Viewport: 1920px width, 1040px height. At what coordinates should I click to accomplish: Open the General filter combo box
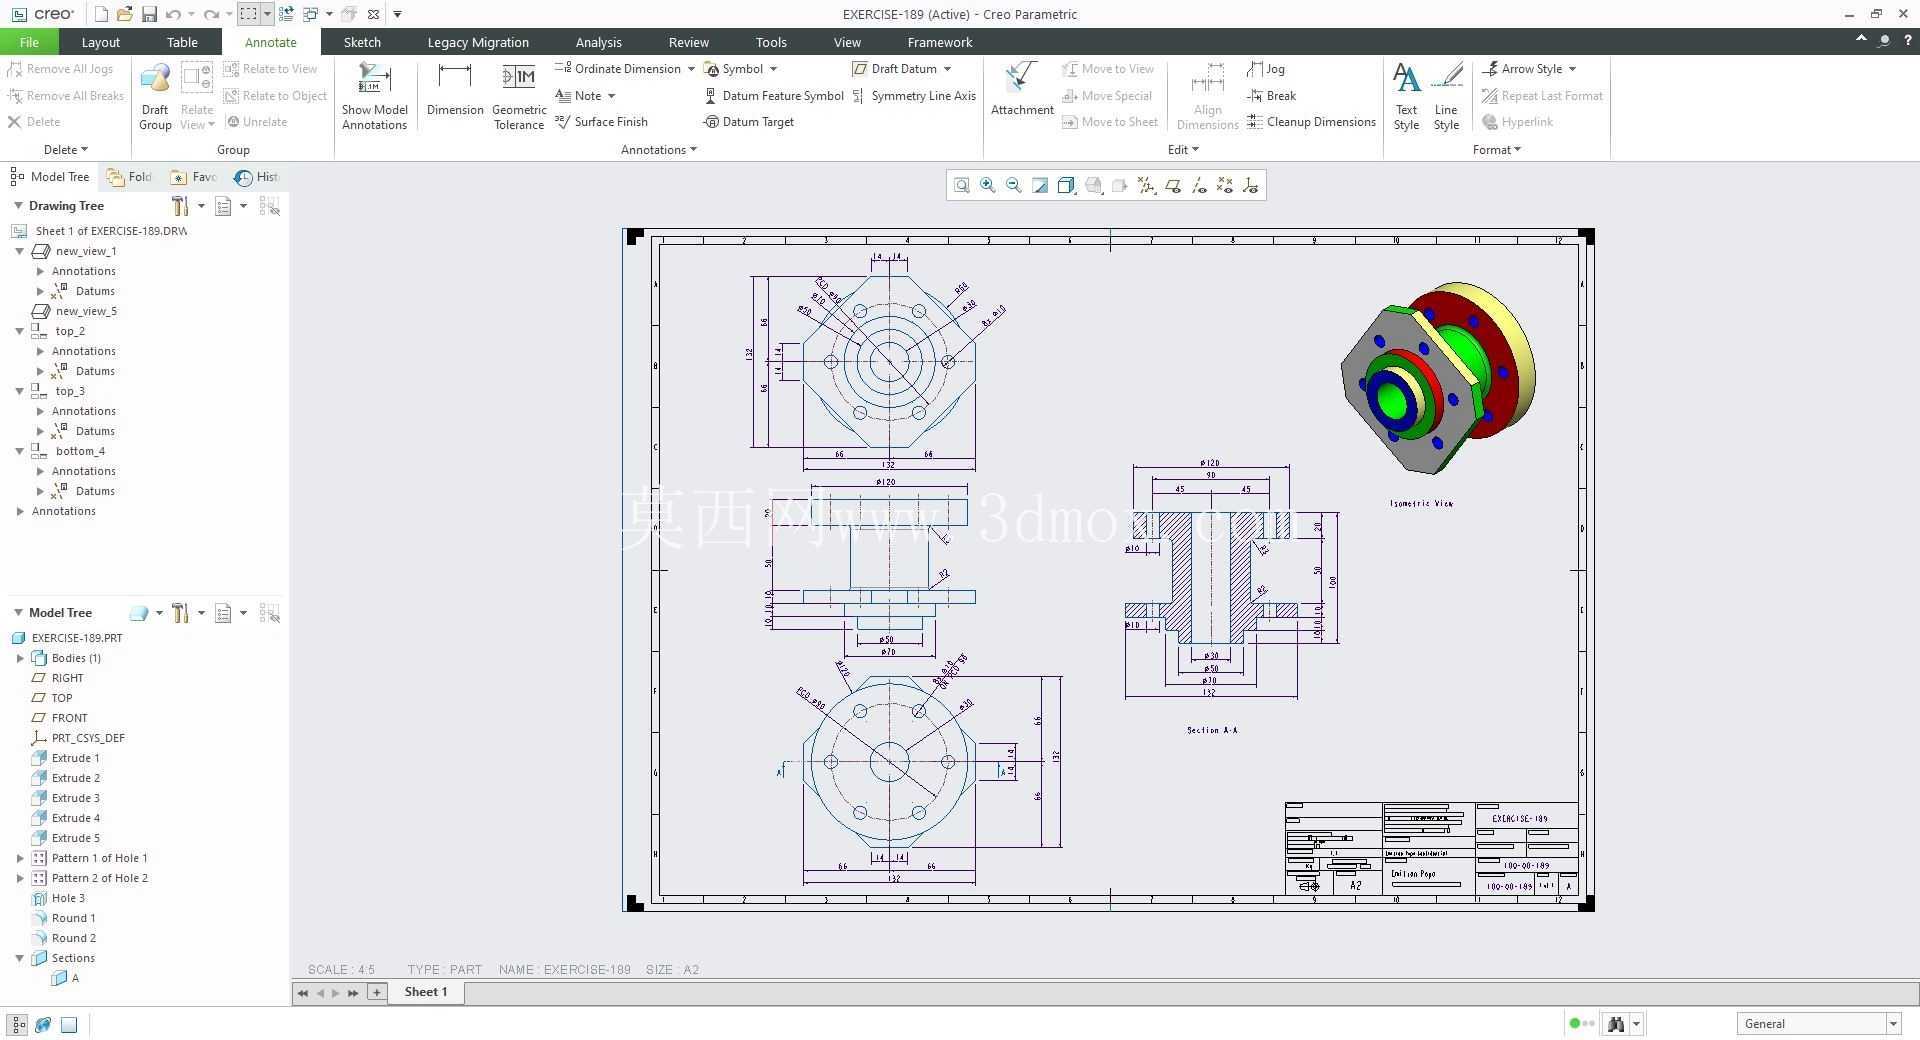coord(1818,1024)
